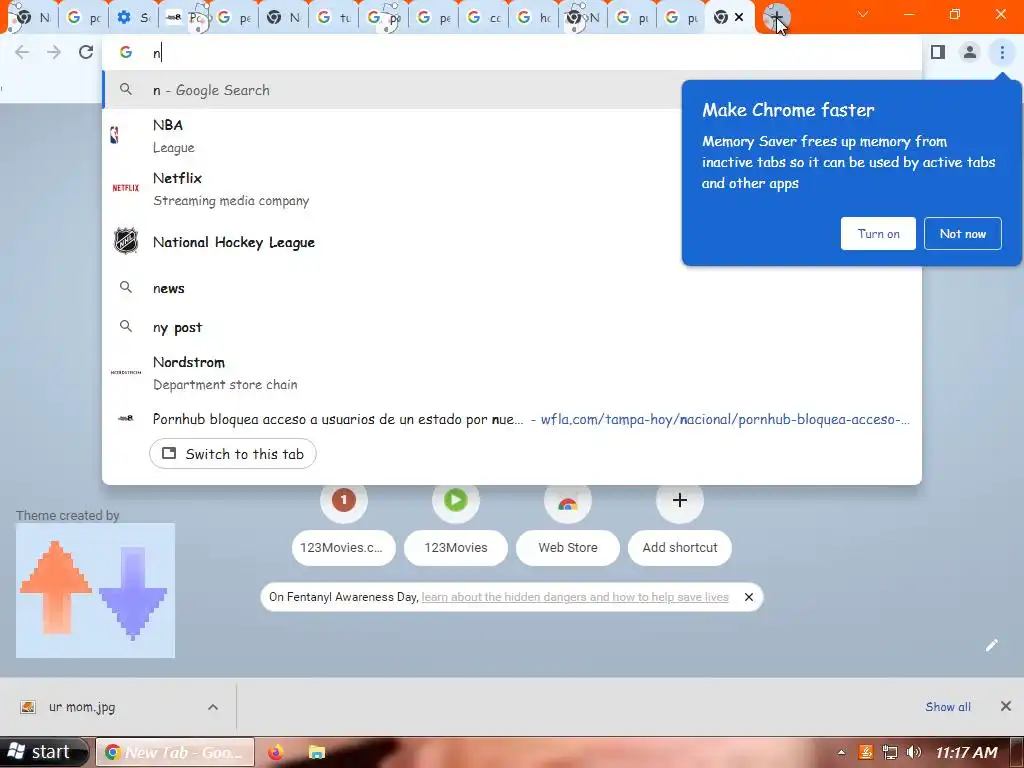Open the volume speaker tray icon
1024x768 pixels.
pyautogui.click(x=914, y=752)
